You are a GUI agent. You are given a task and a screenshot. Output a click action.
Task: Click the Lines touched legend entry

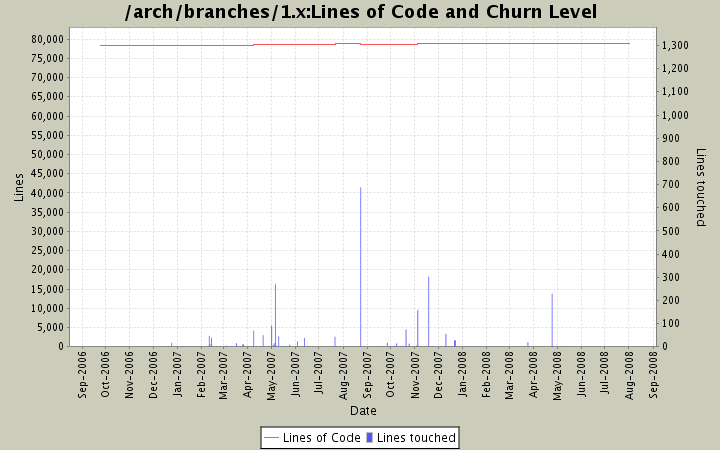tap(411, 438)
